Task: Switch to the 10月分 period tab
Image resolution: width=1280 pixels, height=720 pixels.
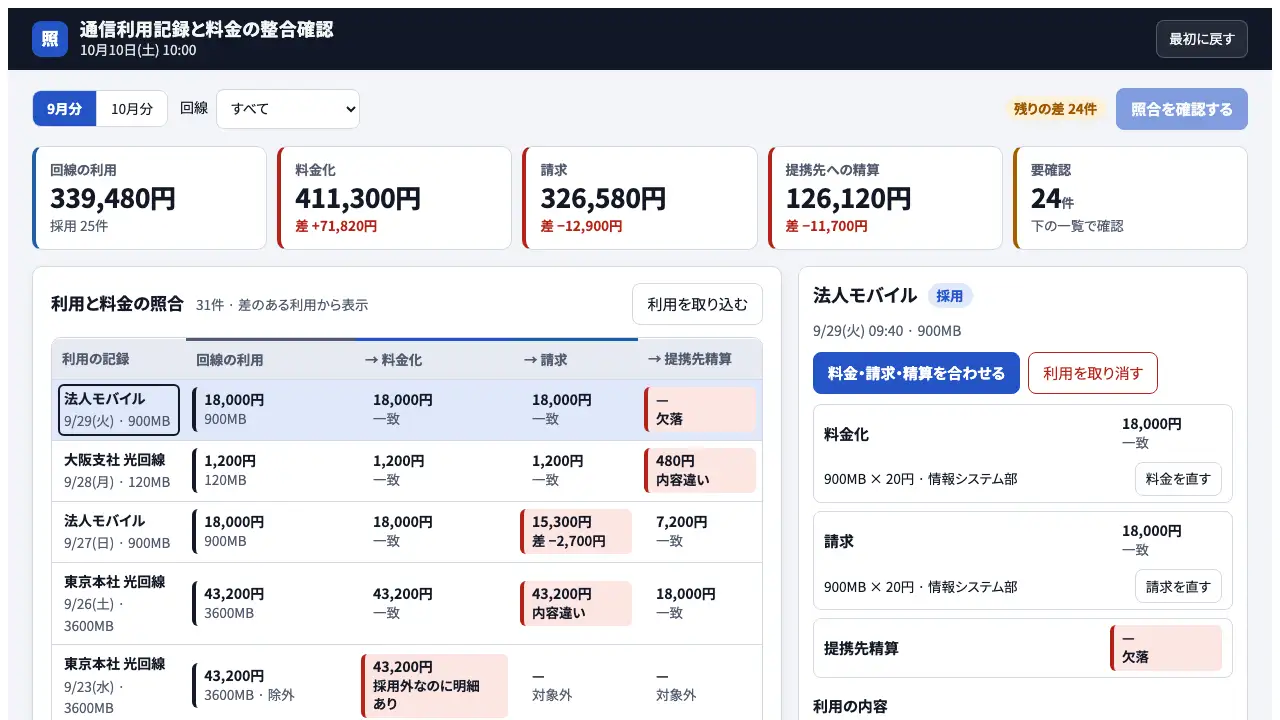Action: (x=132, y=109)
